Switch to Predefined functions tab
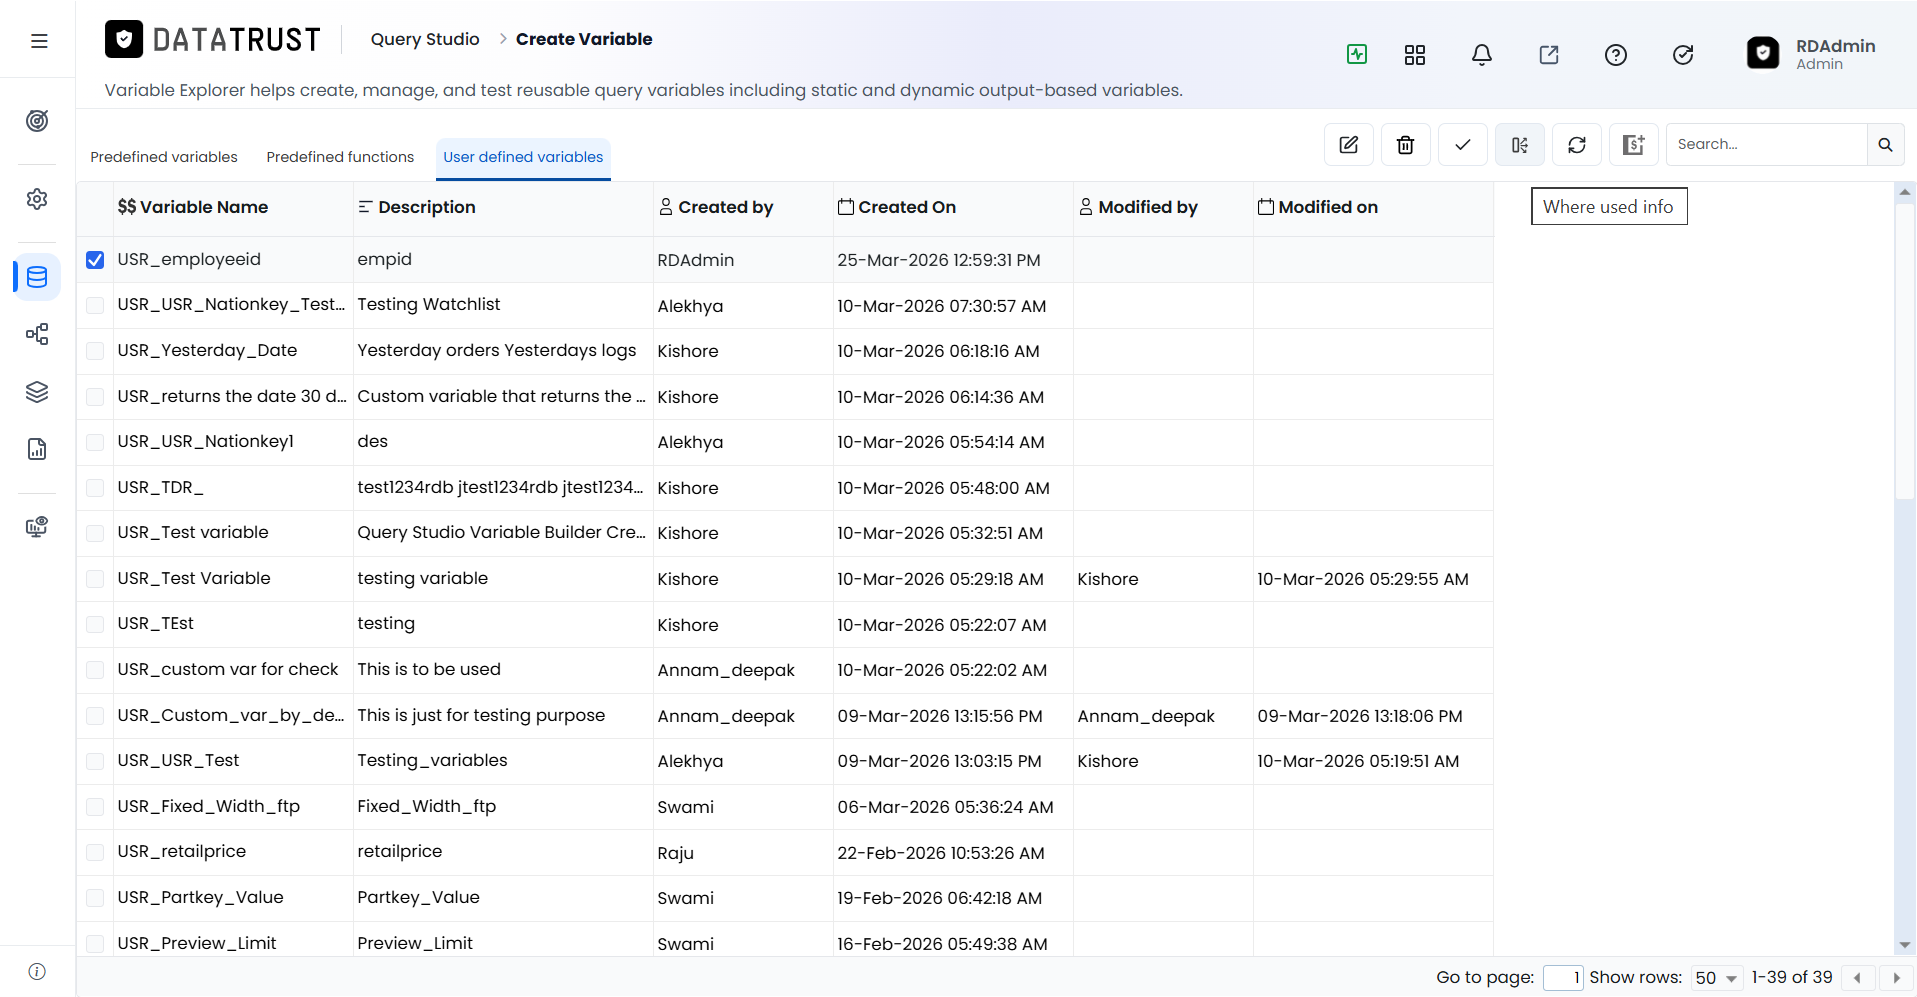Screen dimensions: 1917x997 [x=340, y=157]
